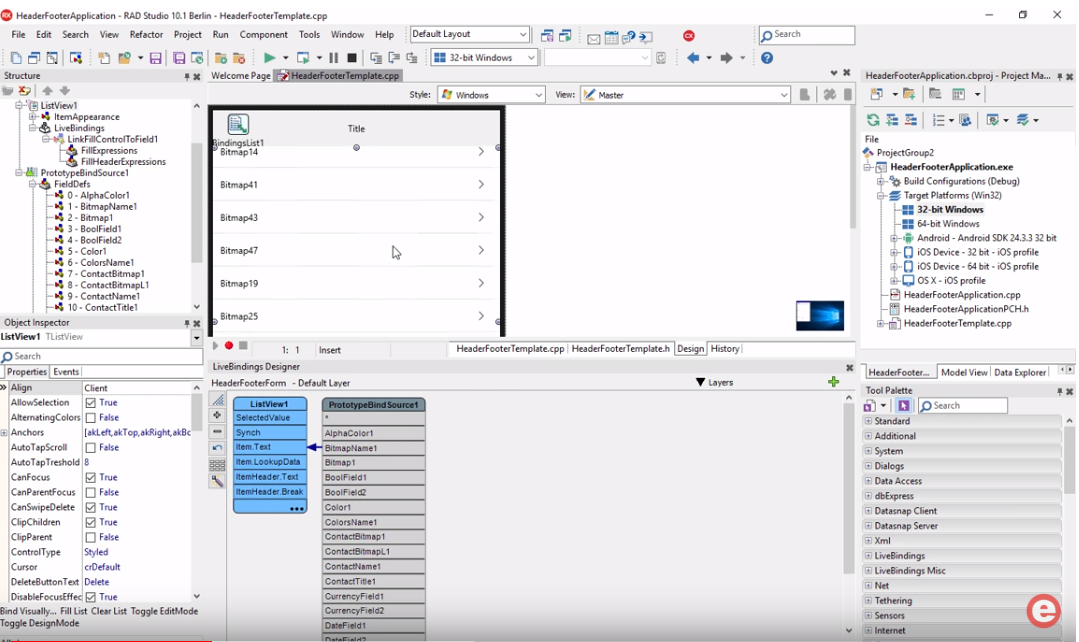
Task: Open the 32-bit Windows platform dropdown
Action: click(484, 58)
